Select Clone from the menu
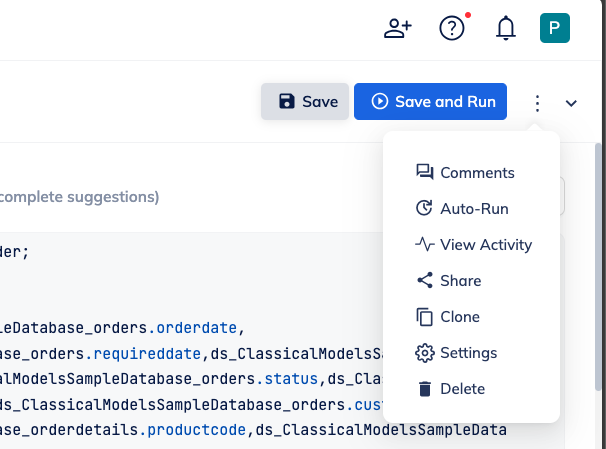The height and width of the screenshot is (449, 606). coord(448,317)
